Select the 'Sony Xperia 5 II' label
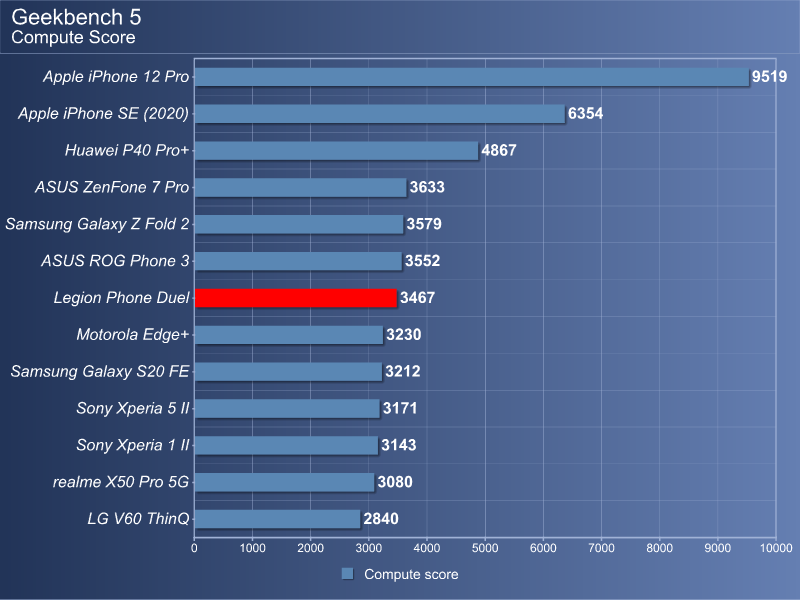The width and height of the screenshot is (800, 600). click(x=133, y=408)
